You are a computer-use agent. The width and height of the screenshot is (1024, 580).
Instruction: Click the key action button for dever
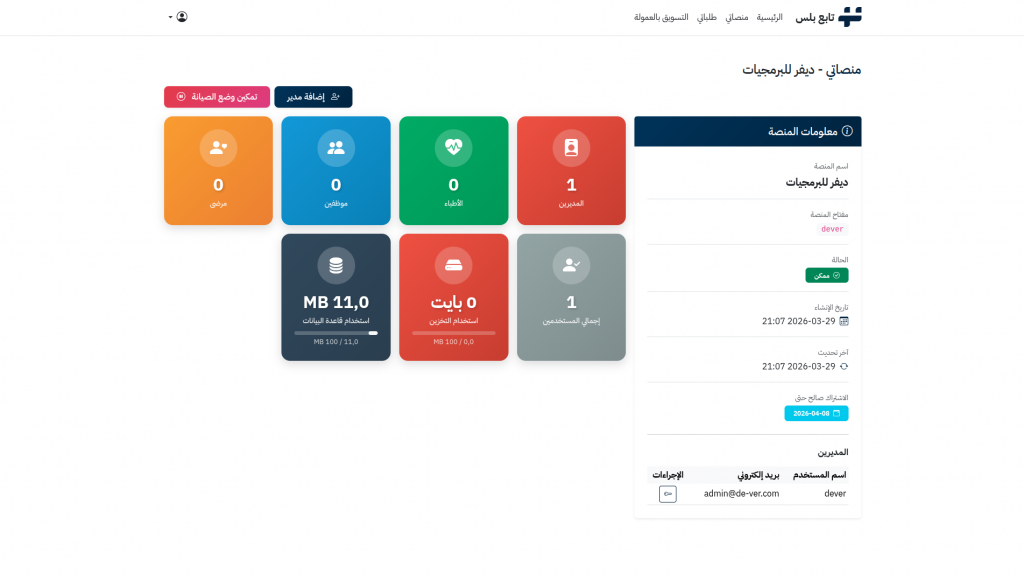point(668,494)
